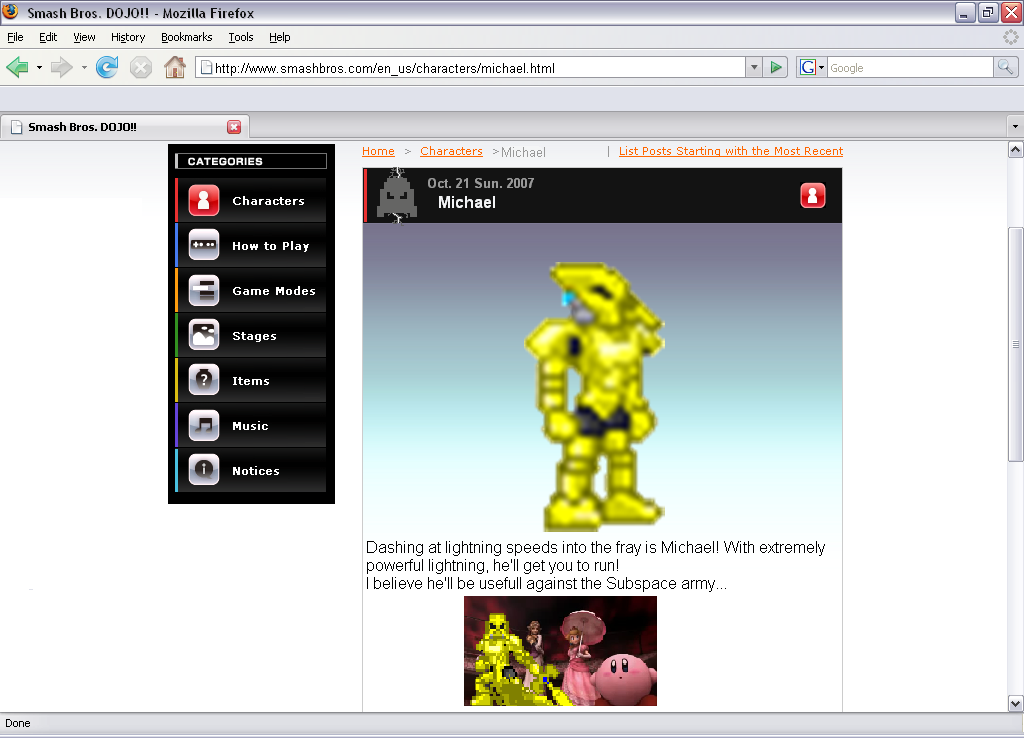Open the History menu
This screenshot has width=1025, height=739.
click(128, 37)
